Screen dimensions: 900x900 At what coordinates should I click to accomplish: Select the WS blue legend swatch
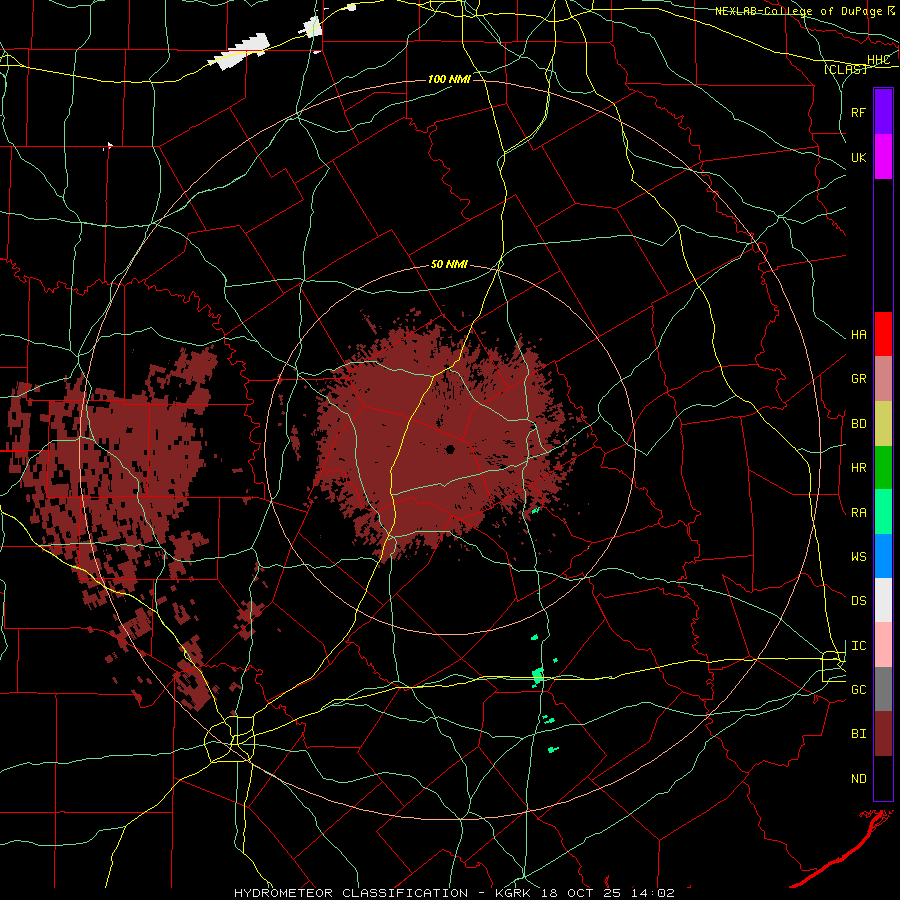point(883,556)
